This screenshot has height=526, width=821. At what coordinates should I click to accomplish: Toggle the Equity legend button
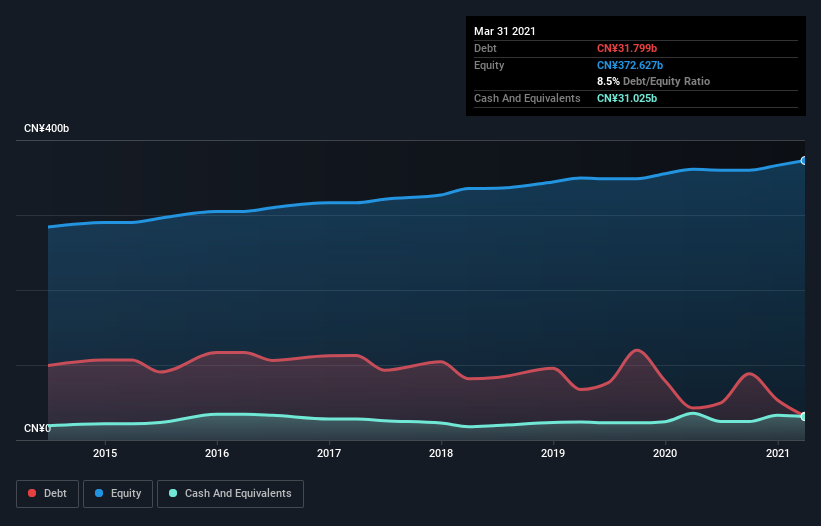tap(118, 494)
